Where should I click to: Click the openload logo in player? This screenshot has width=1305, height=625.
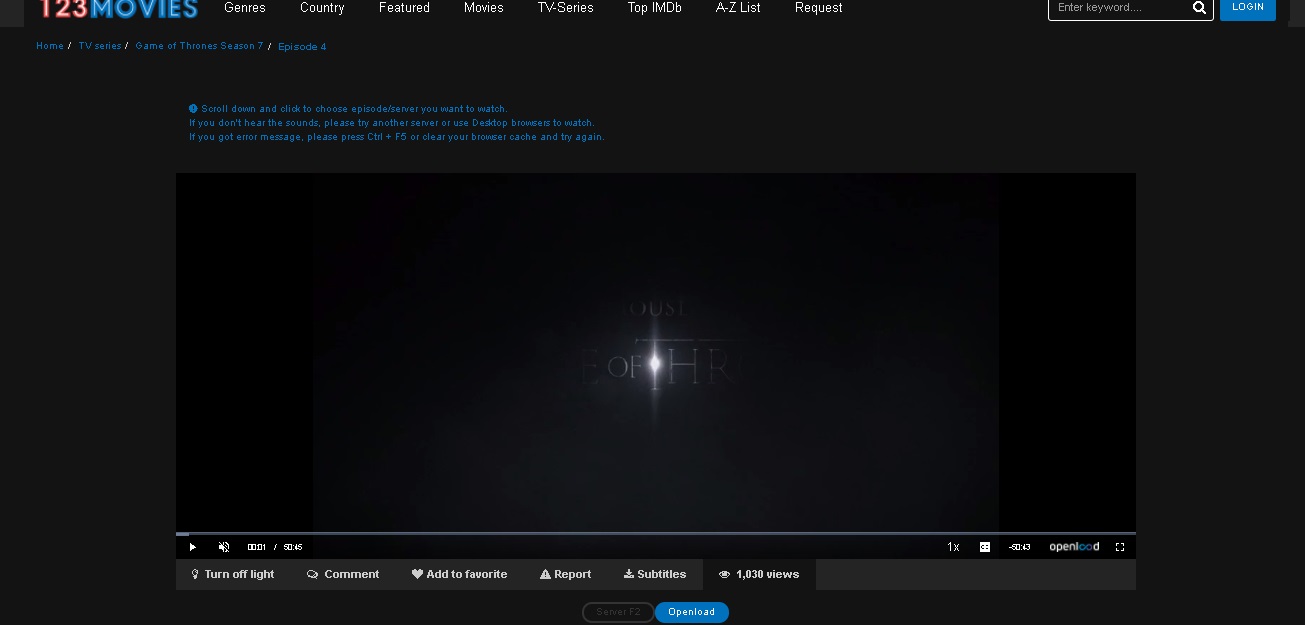pos(1074,547)
